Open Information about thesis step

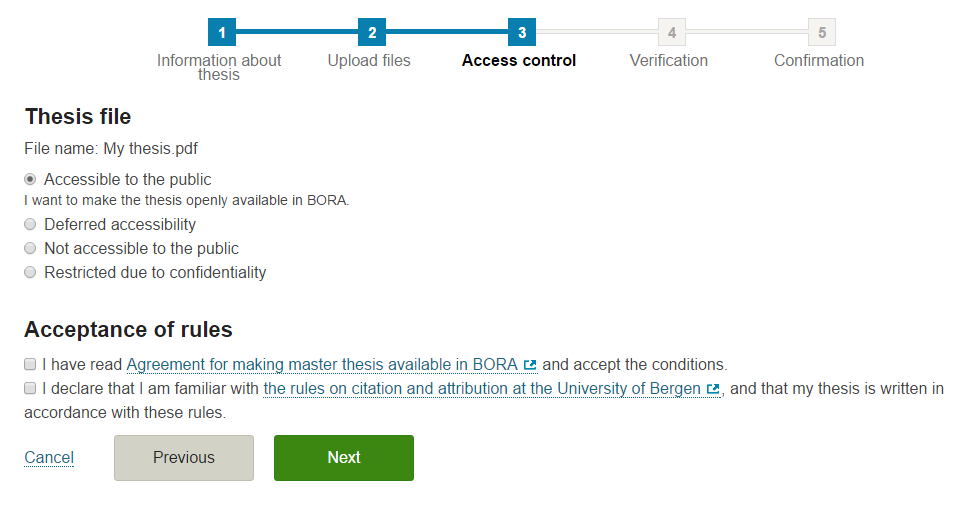click(x=219, y=67)
